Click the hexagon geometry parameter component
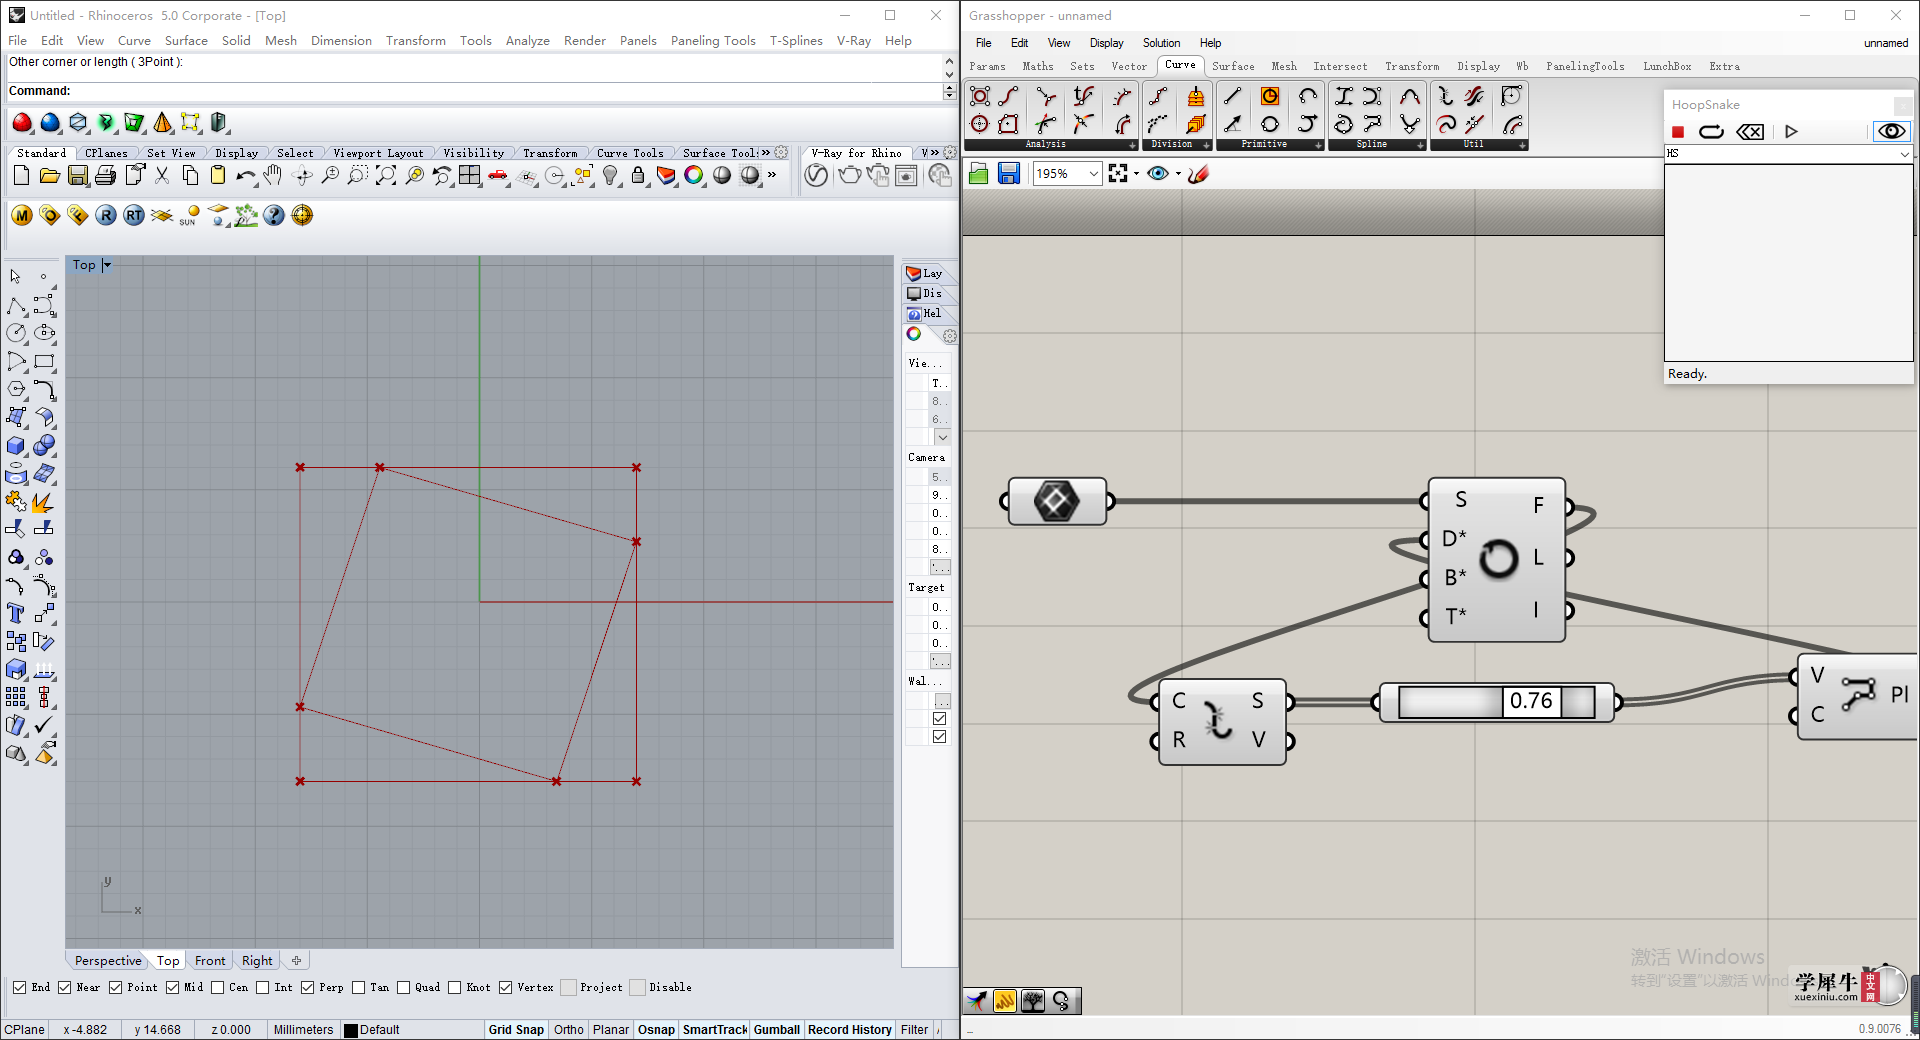The width and height of the screenshot is (1920, 1040). tap(1056, 501)
